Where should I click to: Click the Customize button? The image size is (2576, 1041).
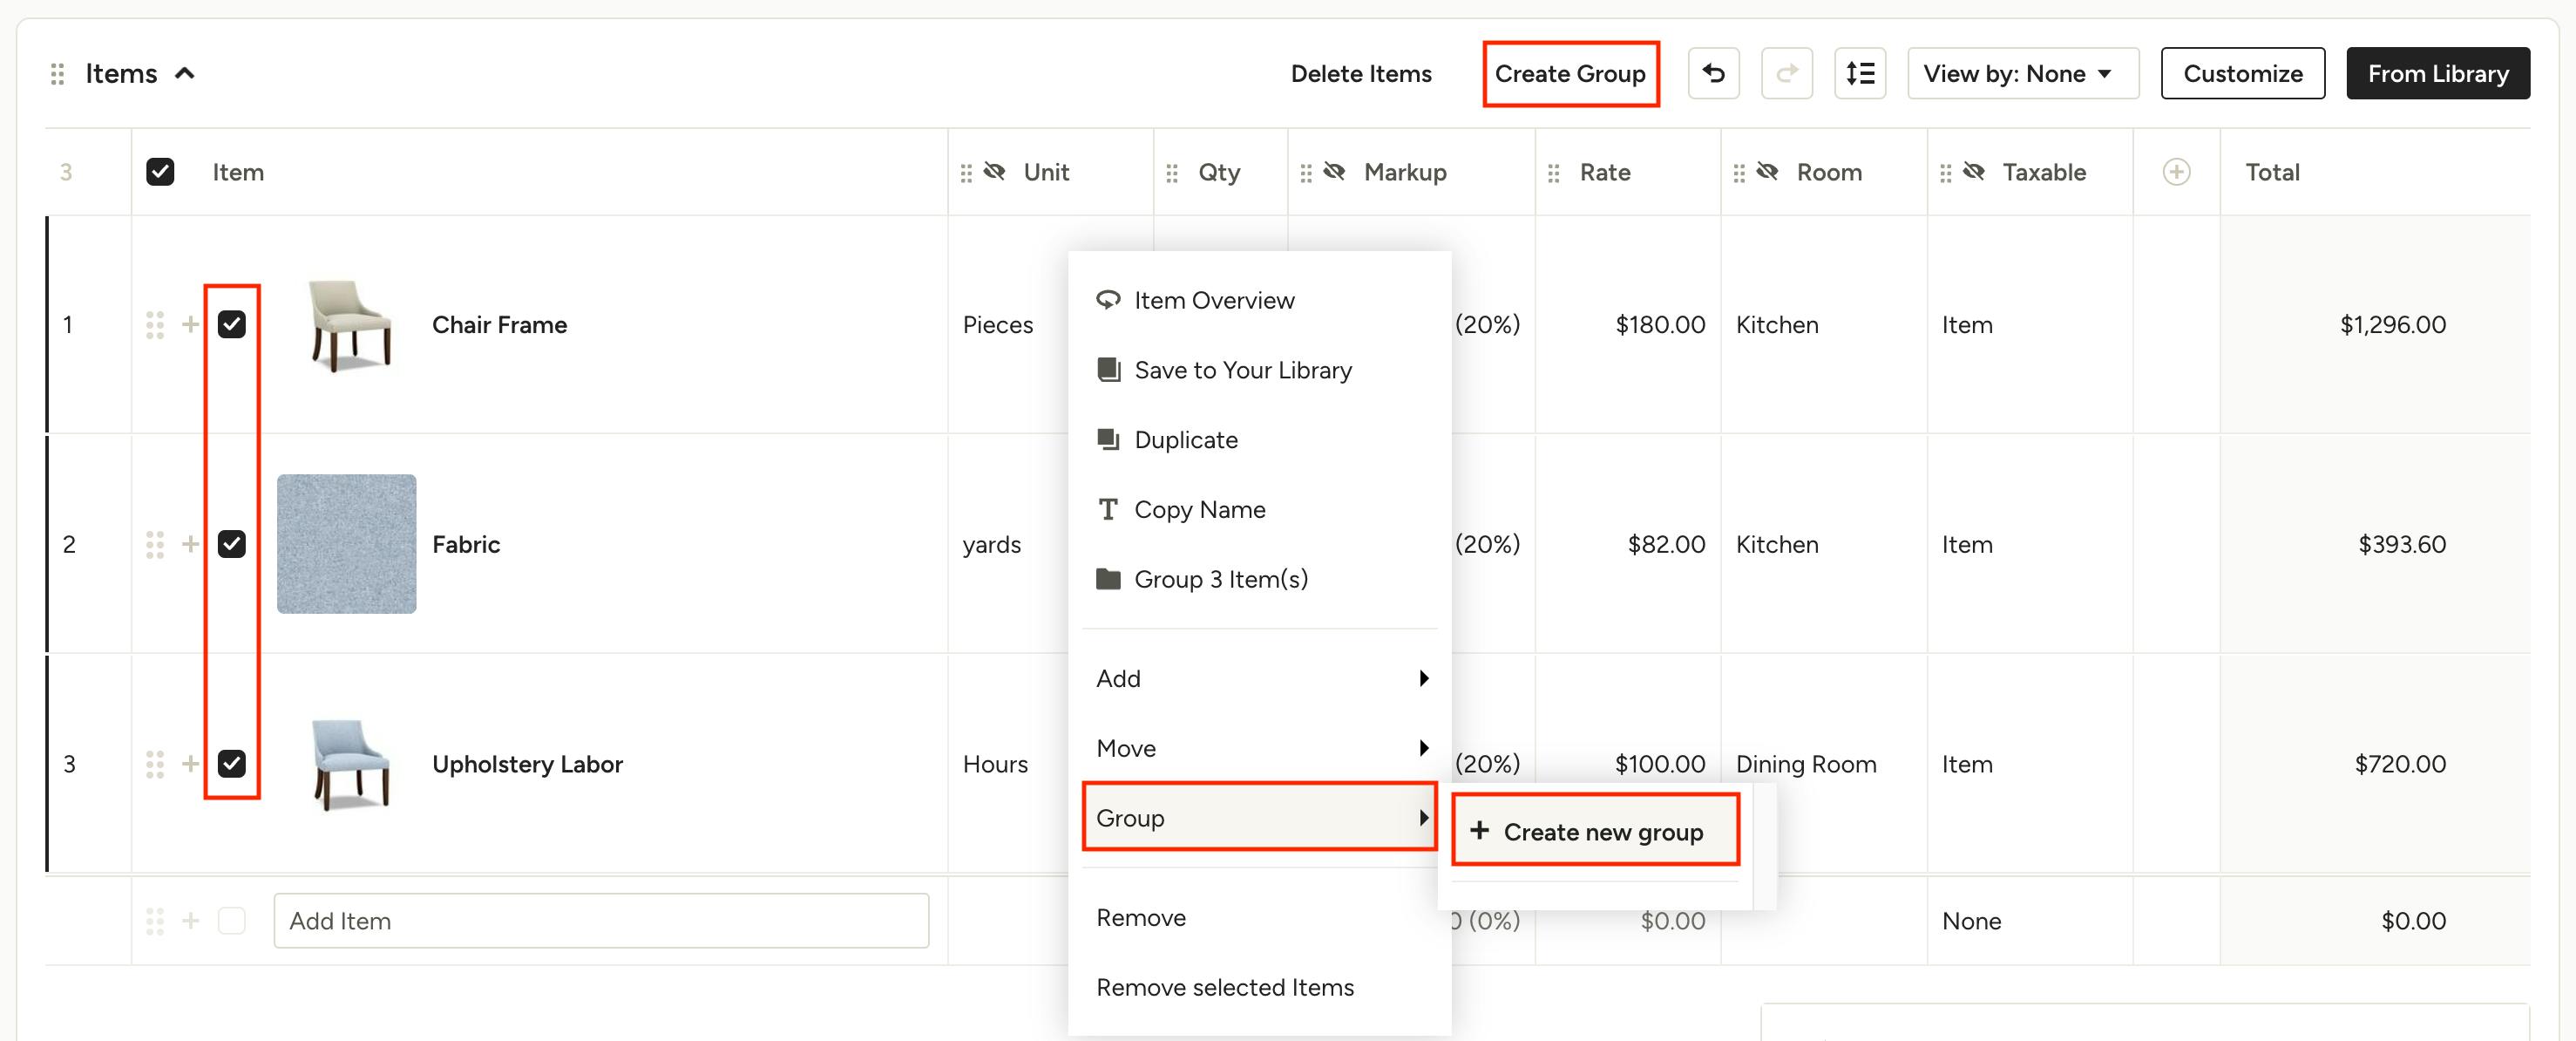(2242, 73)
